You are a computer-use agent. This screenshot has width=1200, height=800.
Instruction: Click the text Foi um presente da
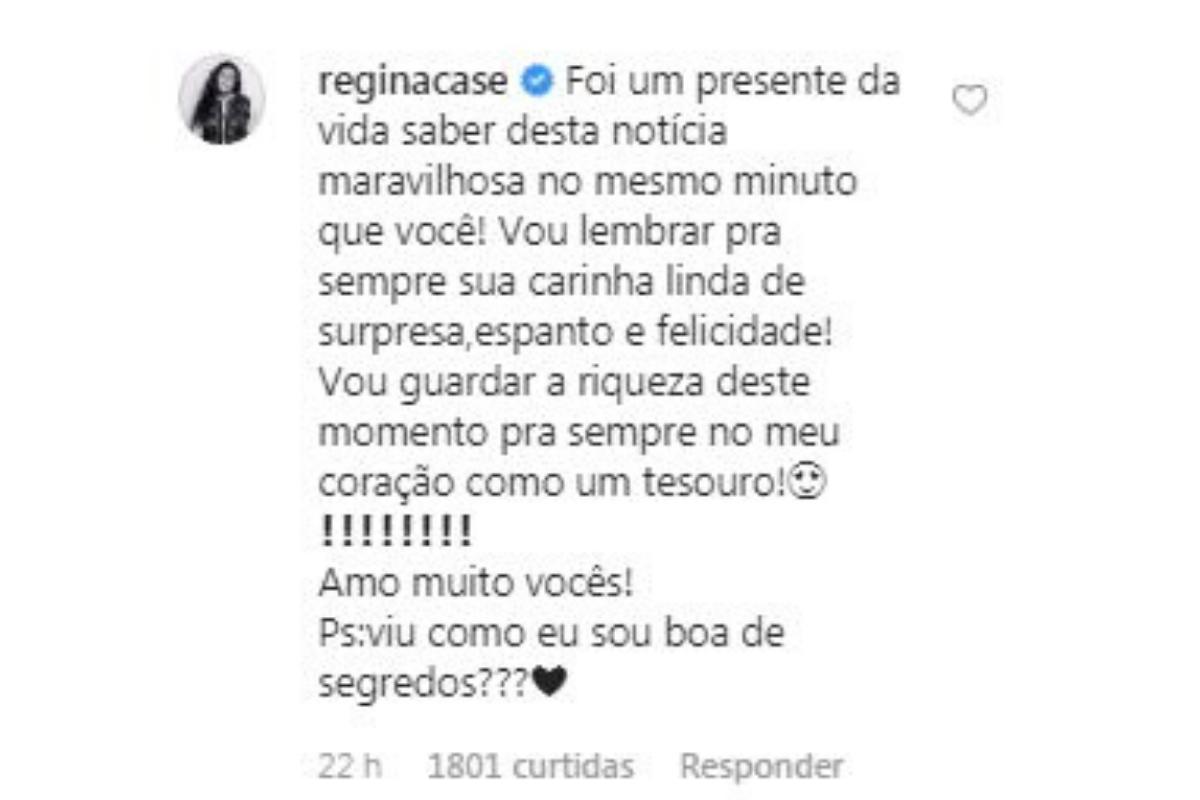pos(732,83)
